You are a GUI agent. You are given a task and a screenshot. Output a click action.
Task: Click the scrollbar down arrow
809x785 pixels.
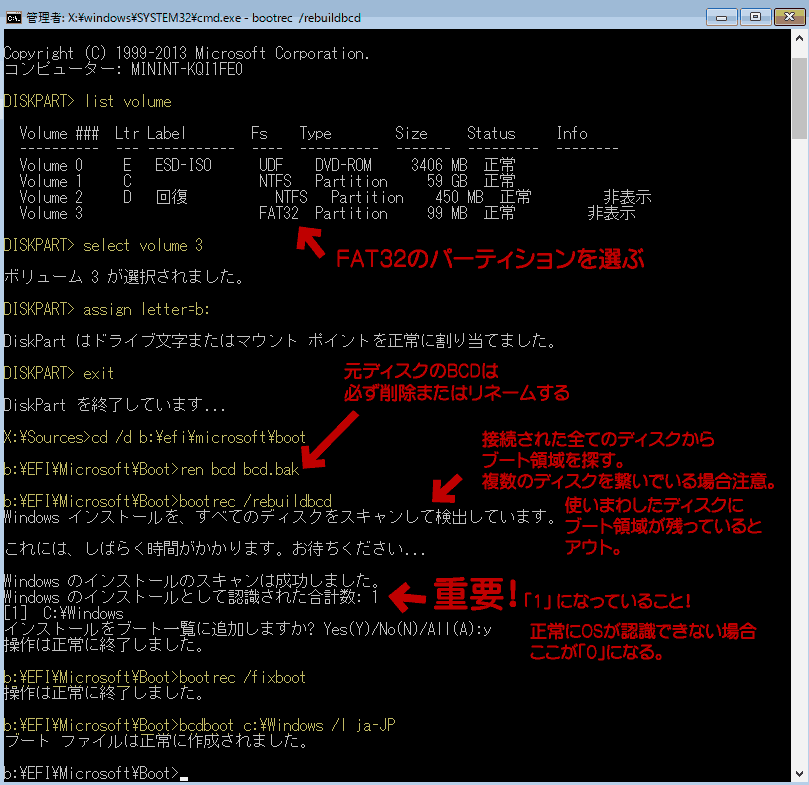click(799, 774)
